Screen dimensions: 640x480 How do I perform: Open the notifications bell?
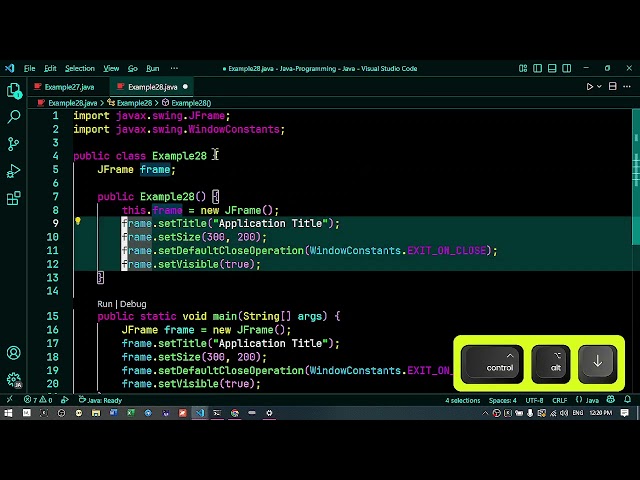pos(627,399)
